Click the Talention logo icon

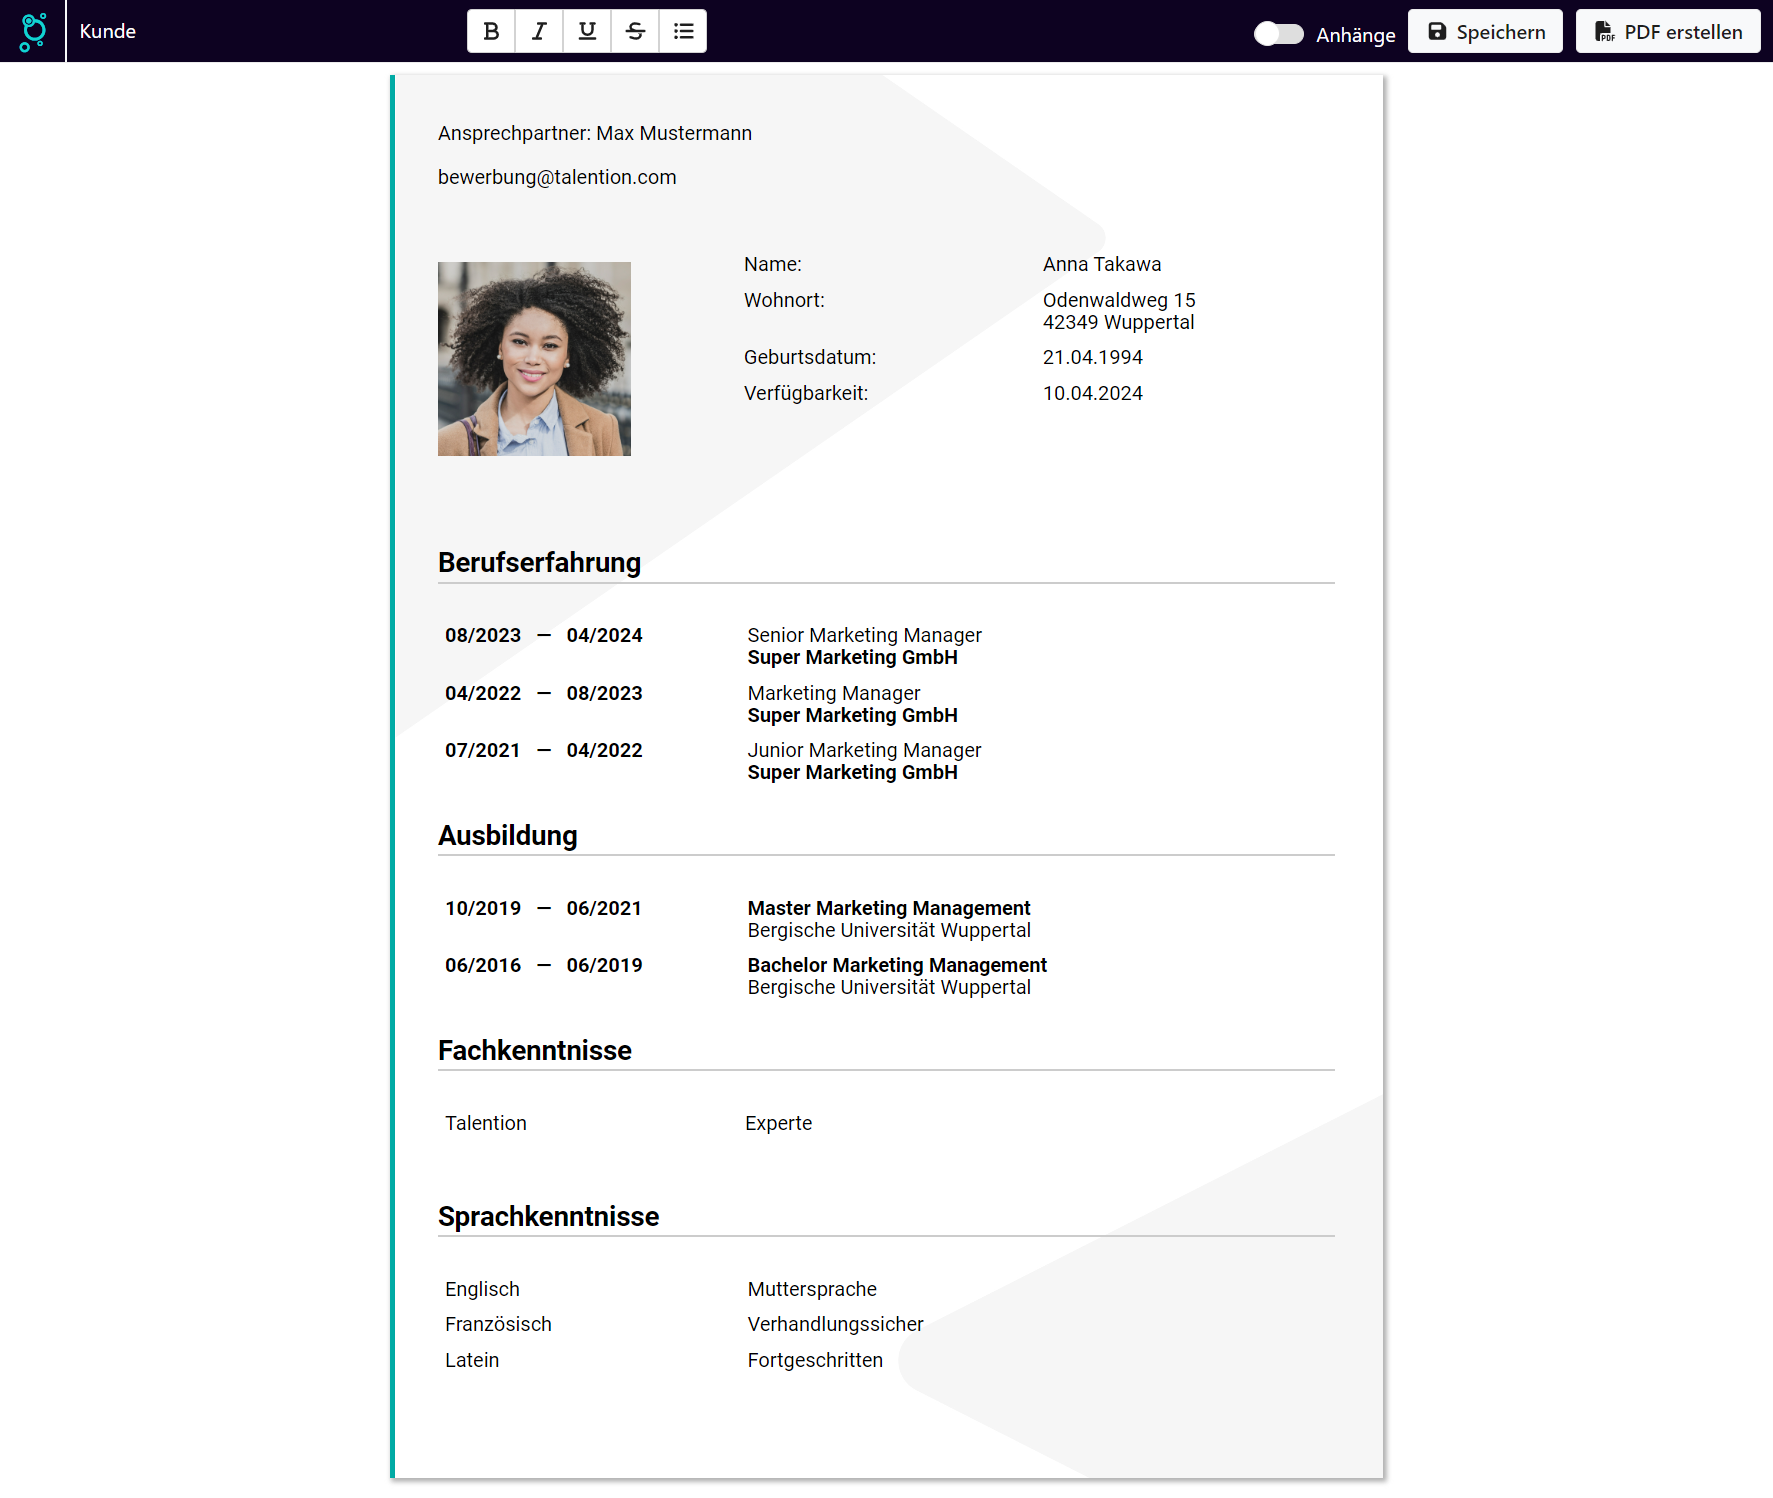[x=33, y=31]
